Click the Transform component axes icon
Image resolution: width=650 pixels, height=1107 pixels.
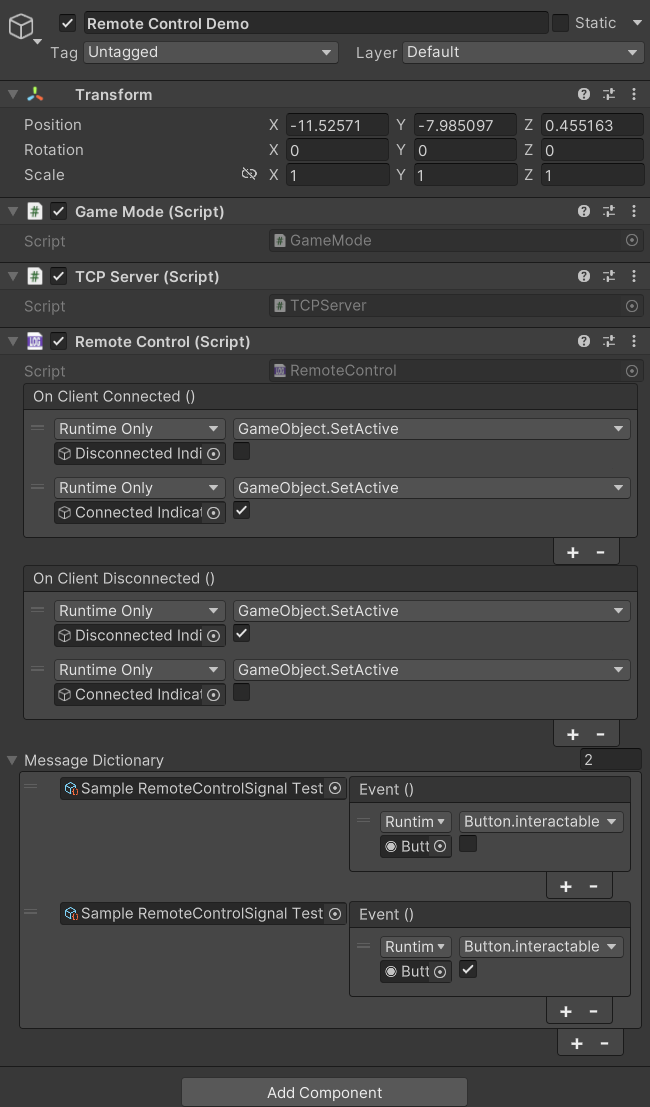click(x=35, y=95)
